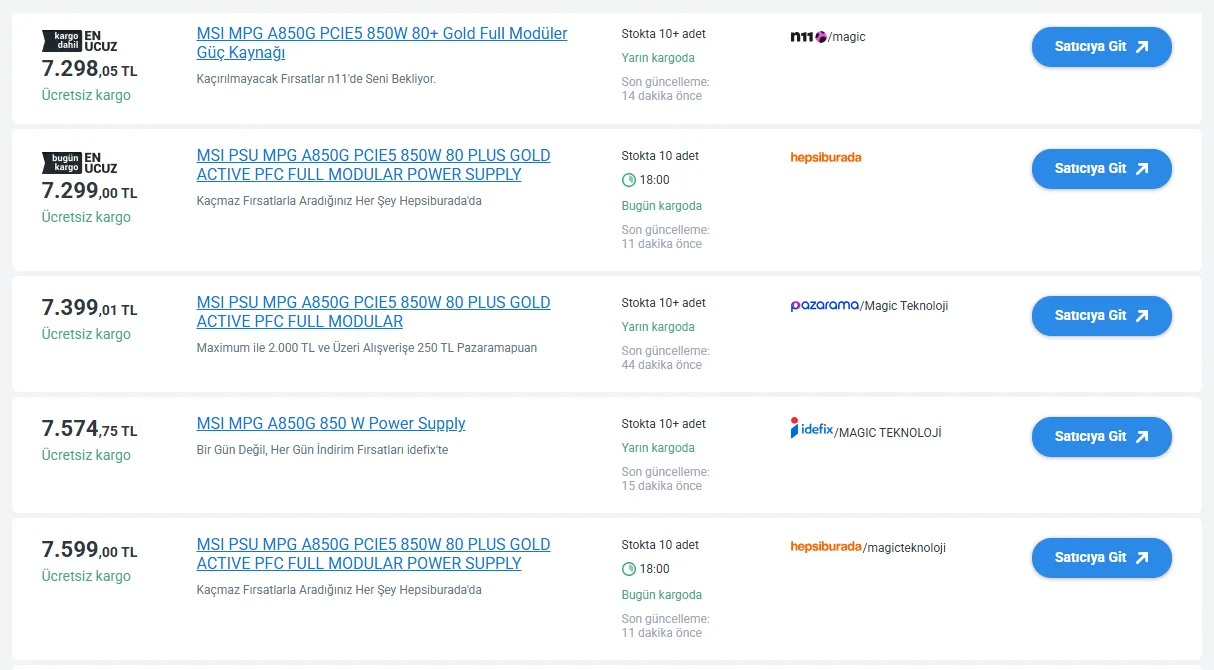Screen dimensions: 1214x670
Task: Click '/Magic Teknoloji' seller next to pazarama
Action: 904,306
